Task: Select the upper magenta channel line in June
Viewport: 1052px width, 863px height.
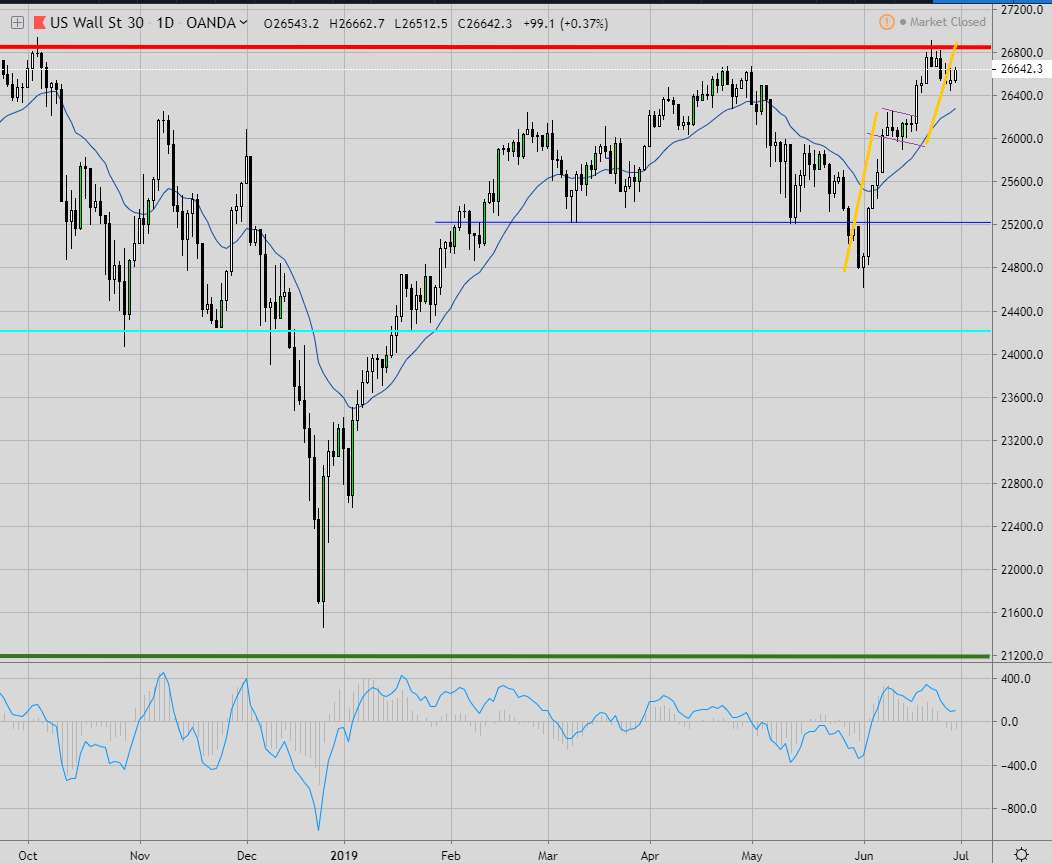Action: [x=899, y=112]
